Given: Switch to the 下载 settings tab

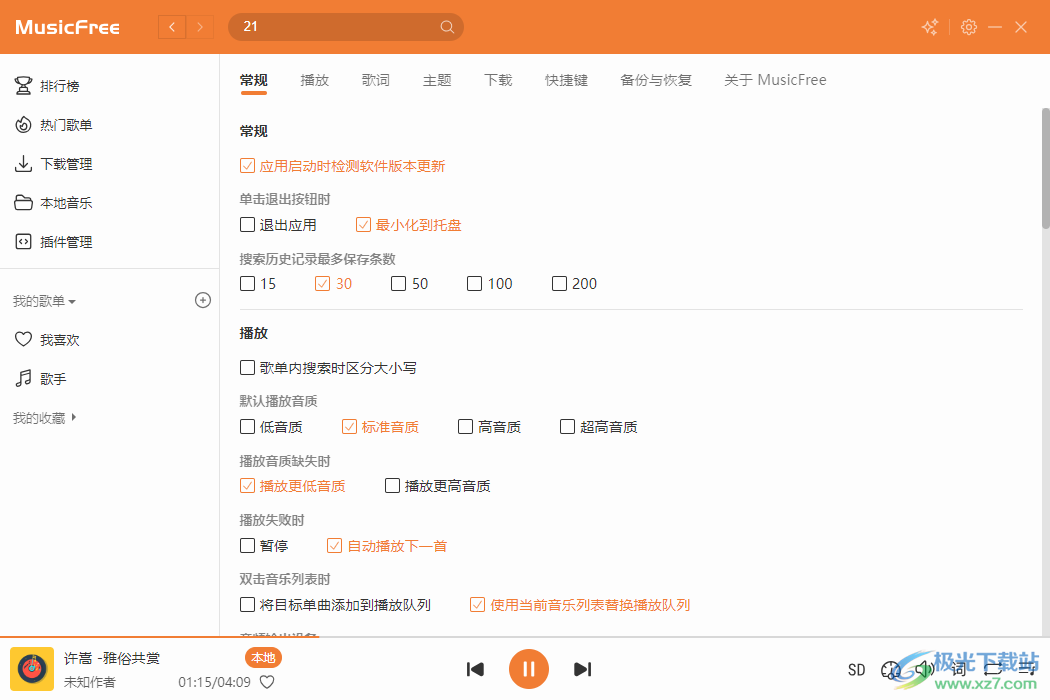Looking at the screenshot, I should click(x=498, y=80).
